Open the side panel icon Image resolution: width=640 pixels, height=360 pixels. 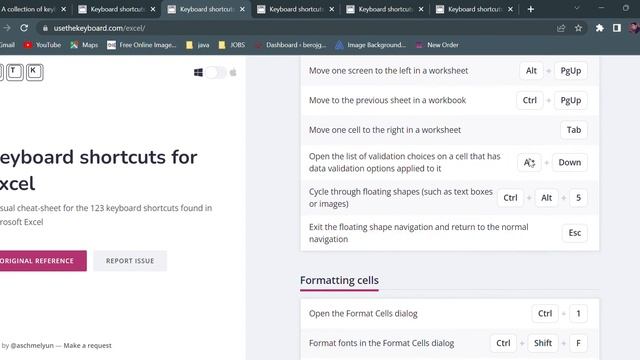tap(617, 28)
